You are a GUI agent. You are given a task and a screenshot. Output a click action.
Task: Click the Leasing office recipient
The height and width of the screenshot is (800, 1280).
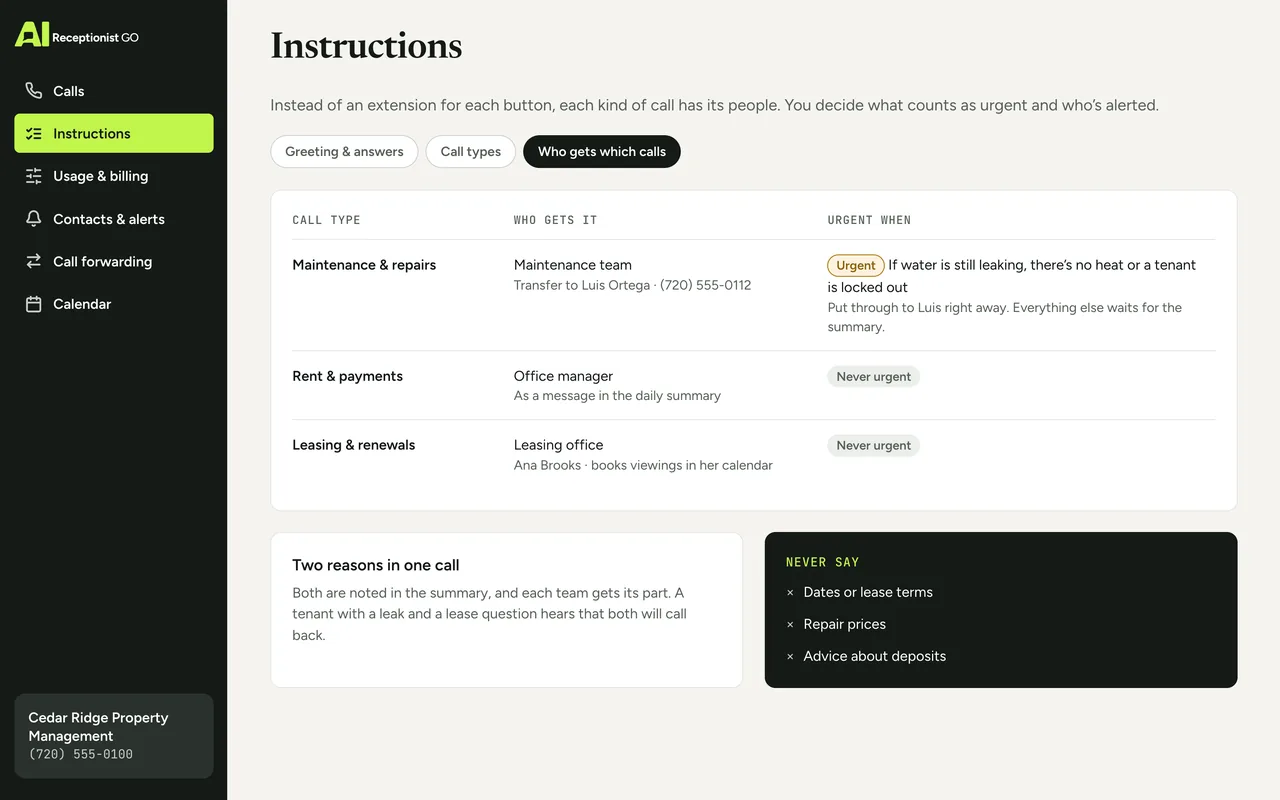(558, 445)
